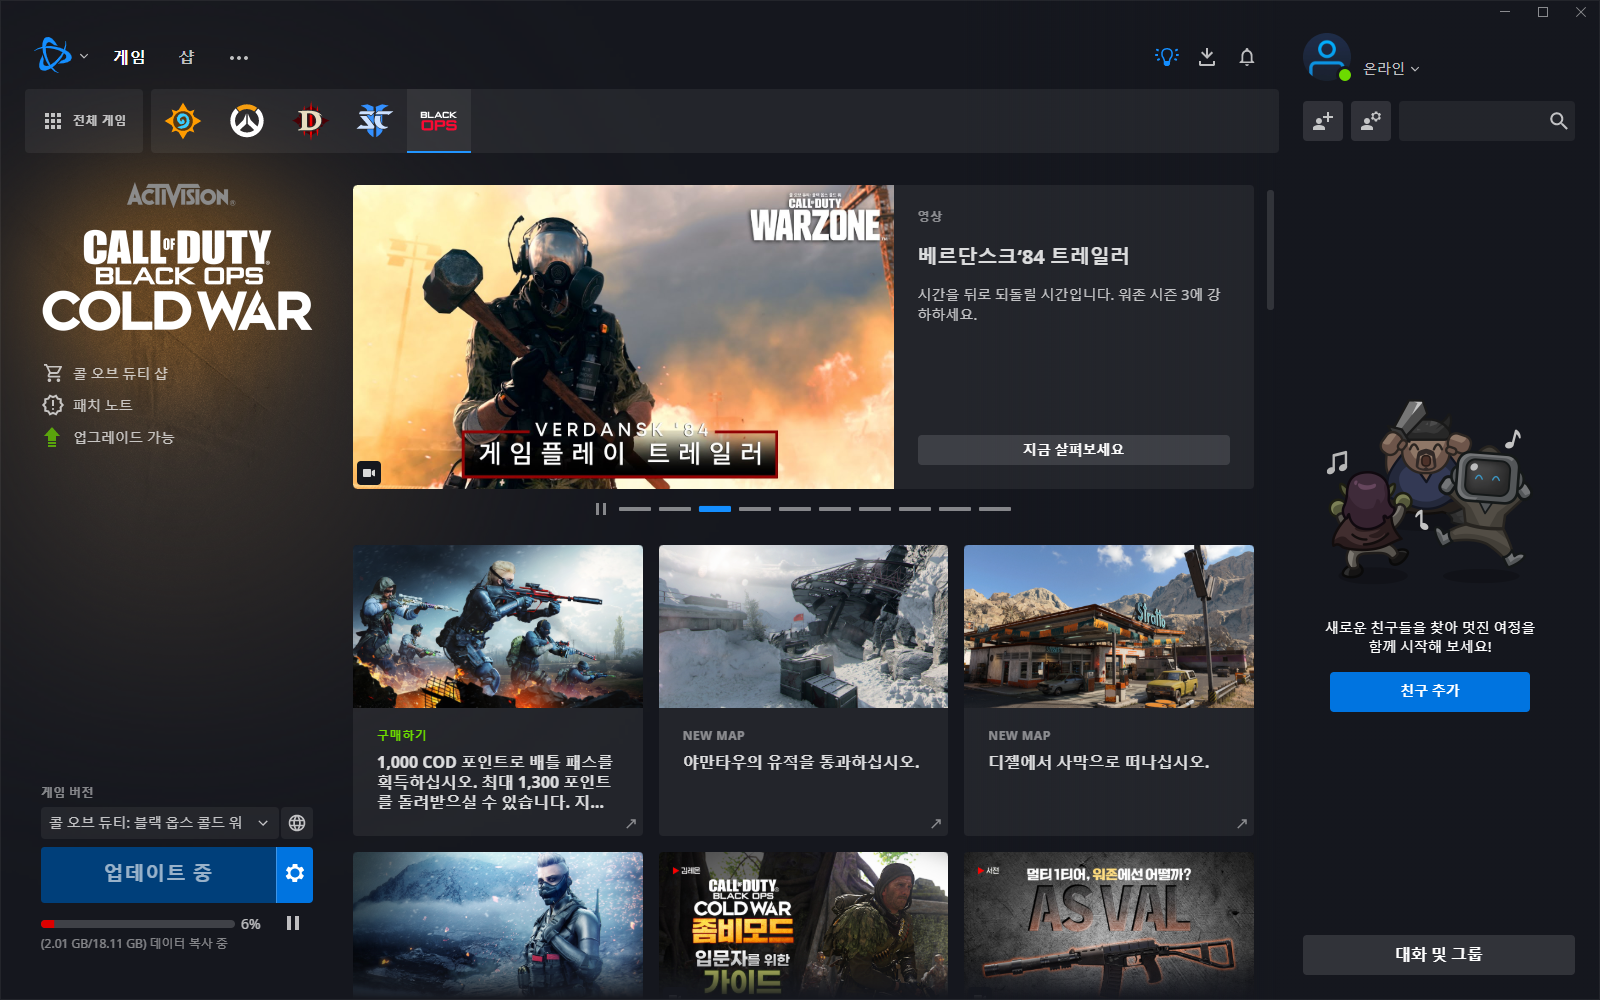Open 패치 노트 link
This screenshot has width=1600, height=1000.
click(103, 405)
